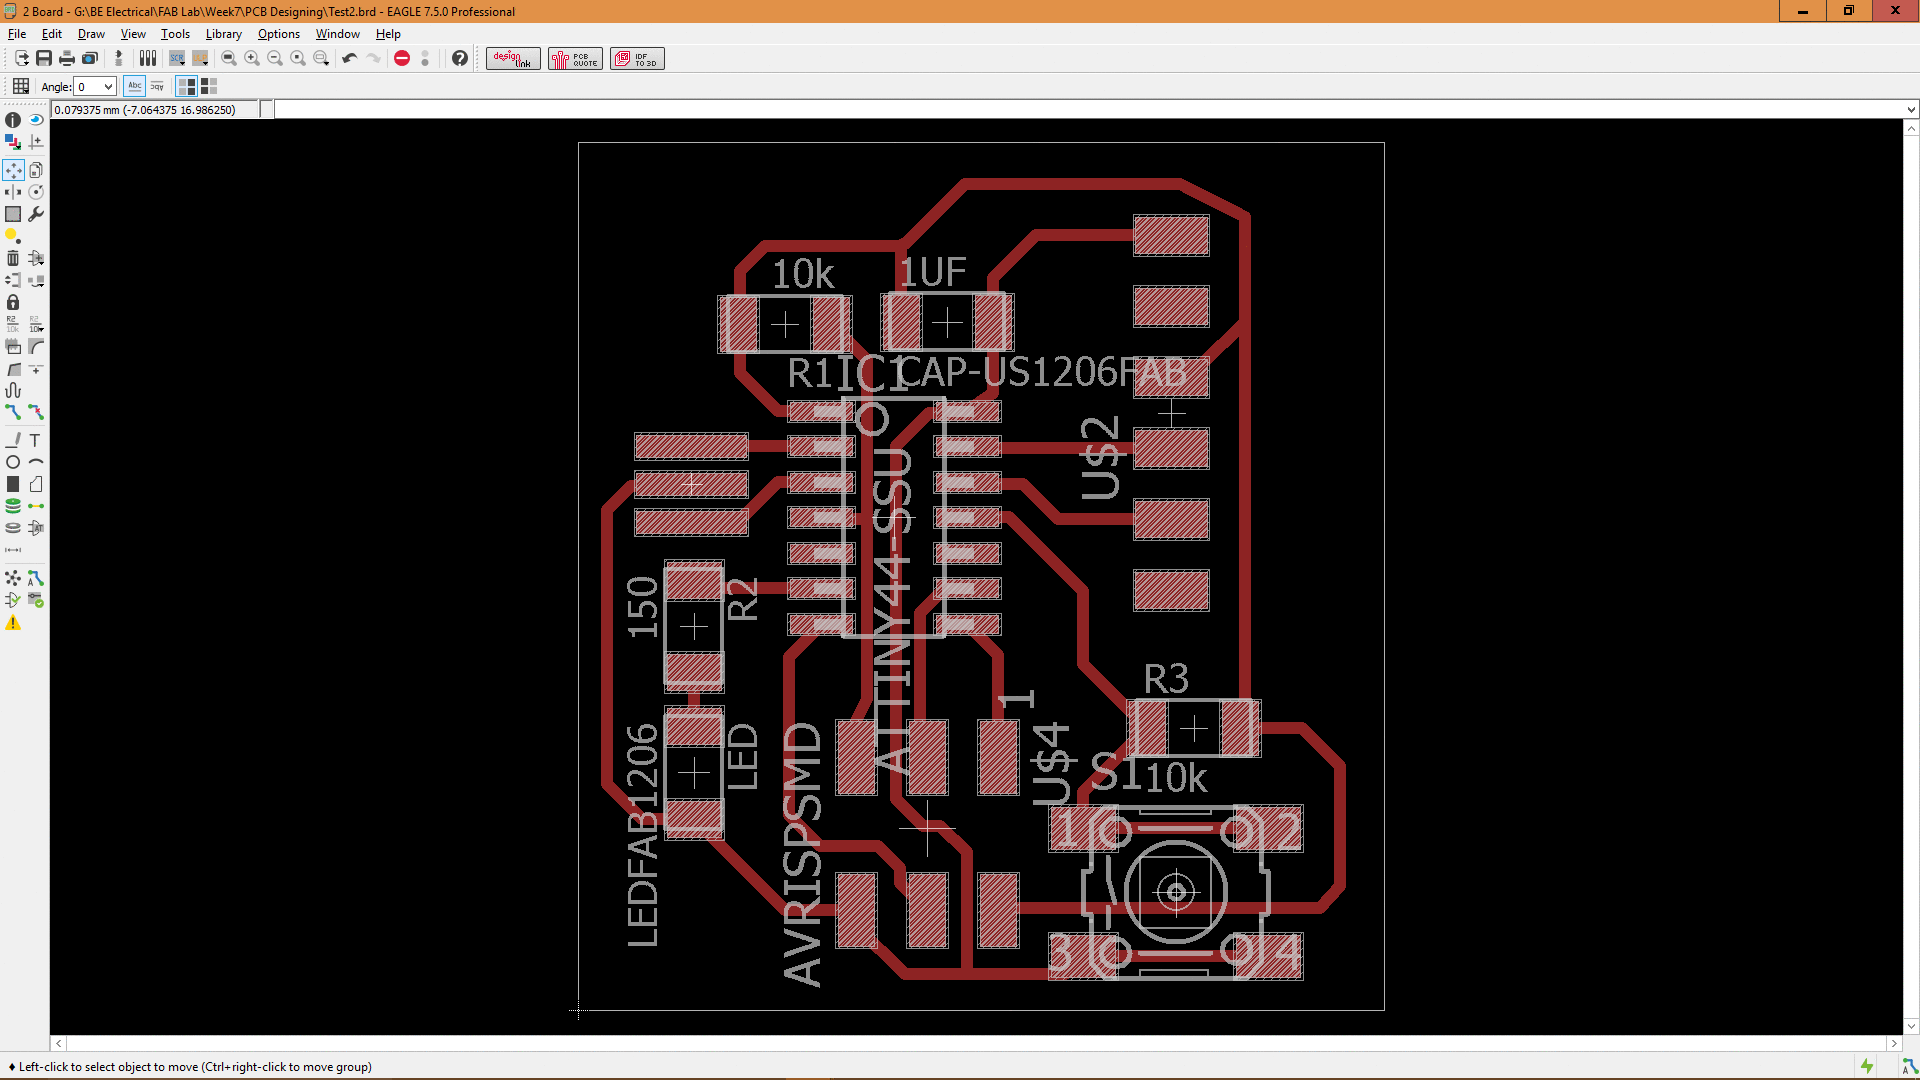Click the PCB Quote button
The image size is (1920, 1080).
coord(575,59)
